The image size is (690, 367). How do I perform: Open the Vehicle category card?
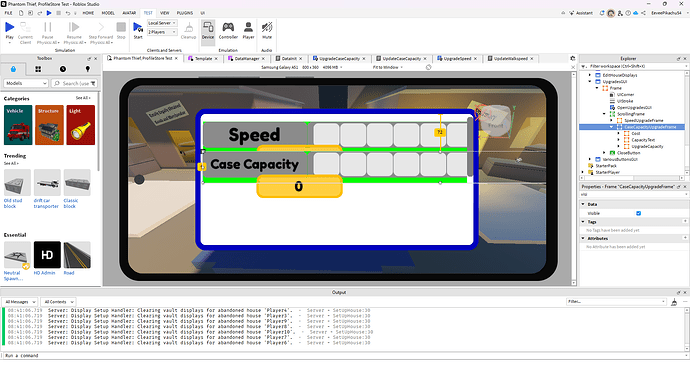[x=18, y=125]
